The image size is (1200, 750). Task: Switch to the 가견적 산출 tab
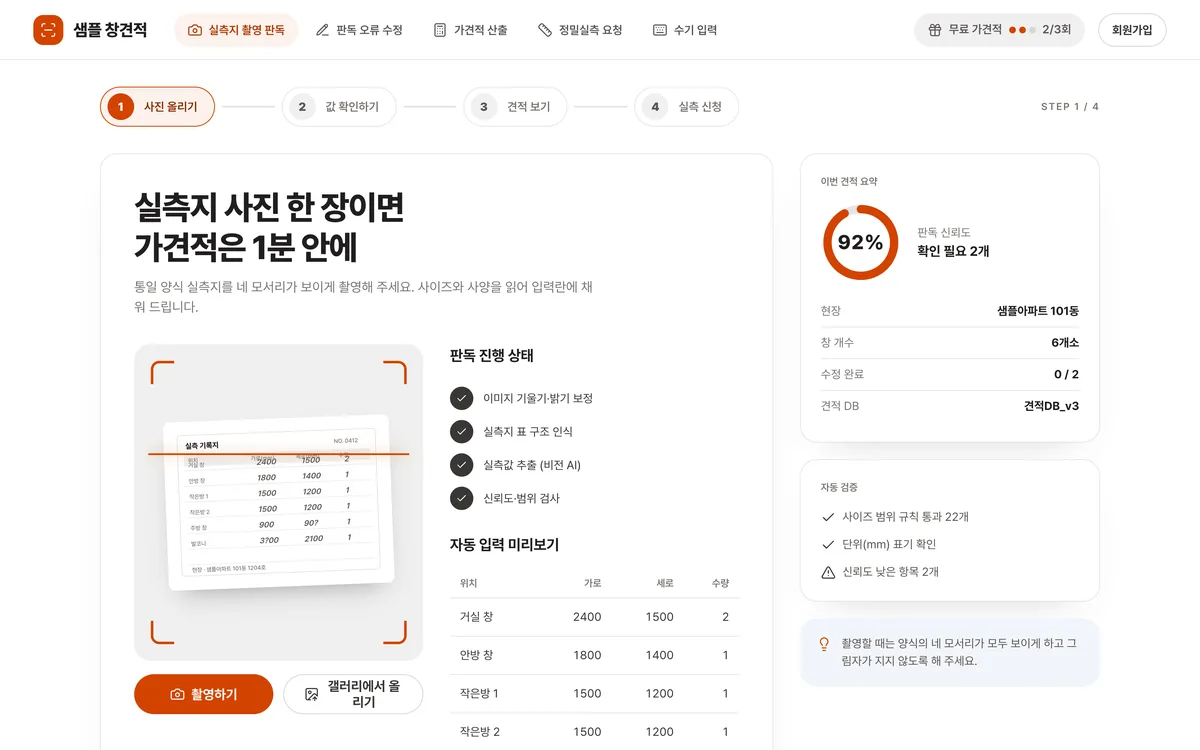[x=470, y=30]
